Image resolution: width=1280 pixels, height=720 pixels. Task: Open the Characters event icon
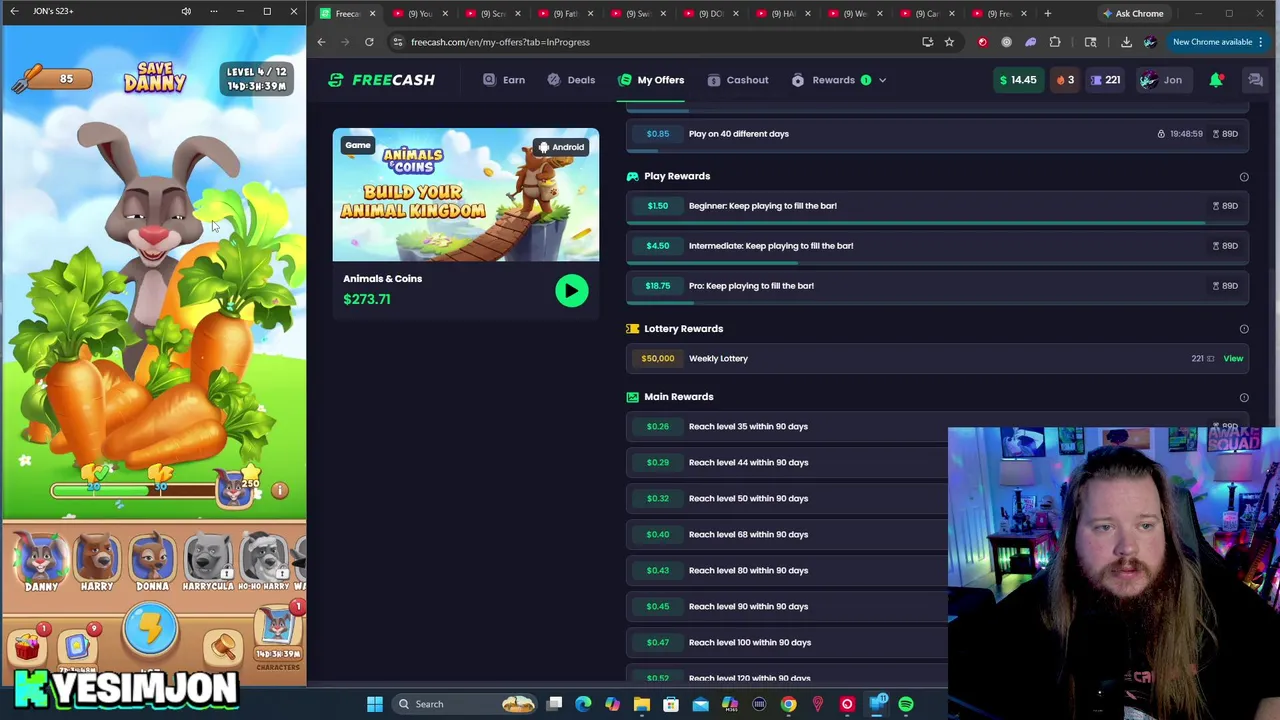pyautogui.click(x=278, y=636)
